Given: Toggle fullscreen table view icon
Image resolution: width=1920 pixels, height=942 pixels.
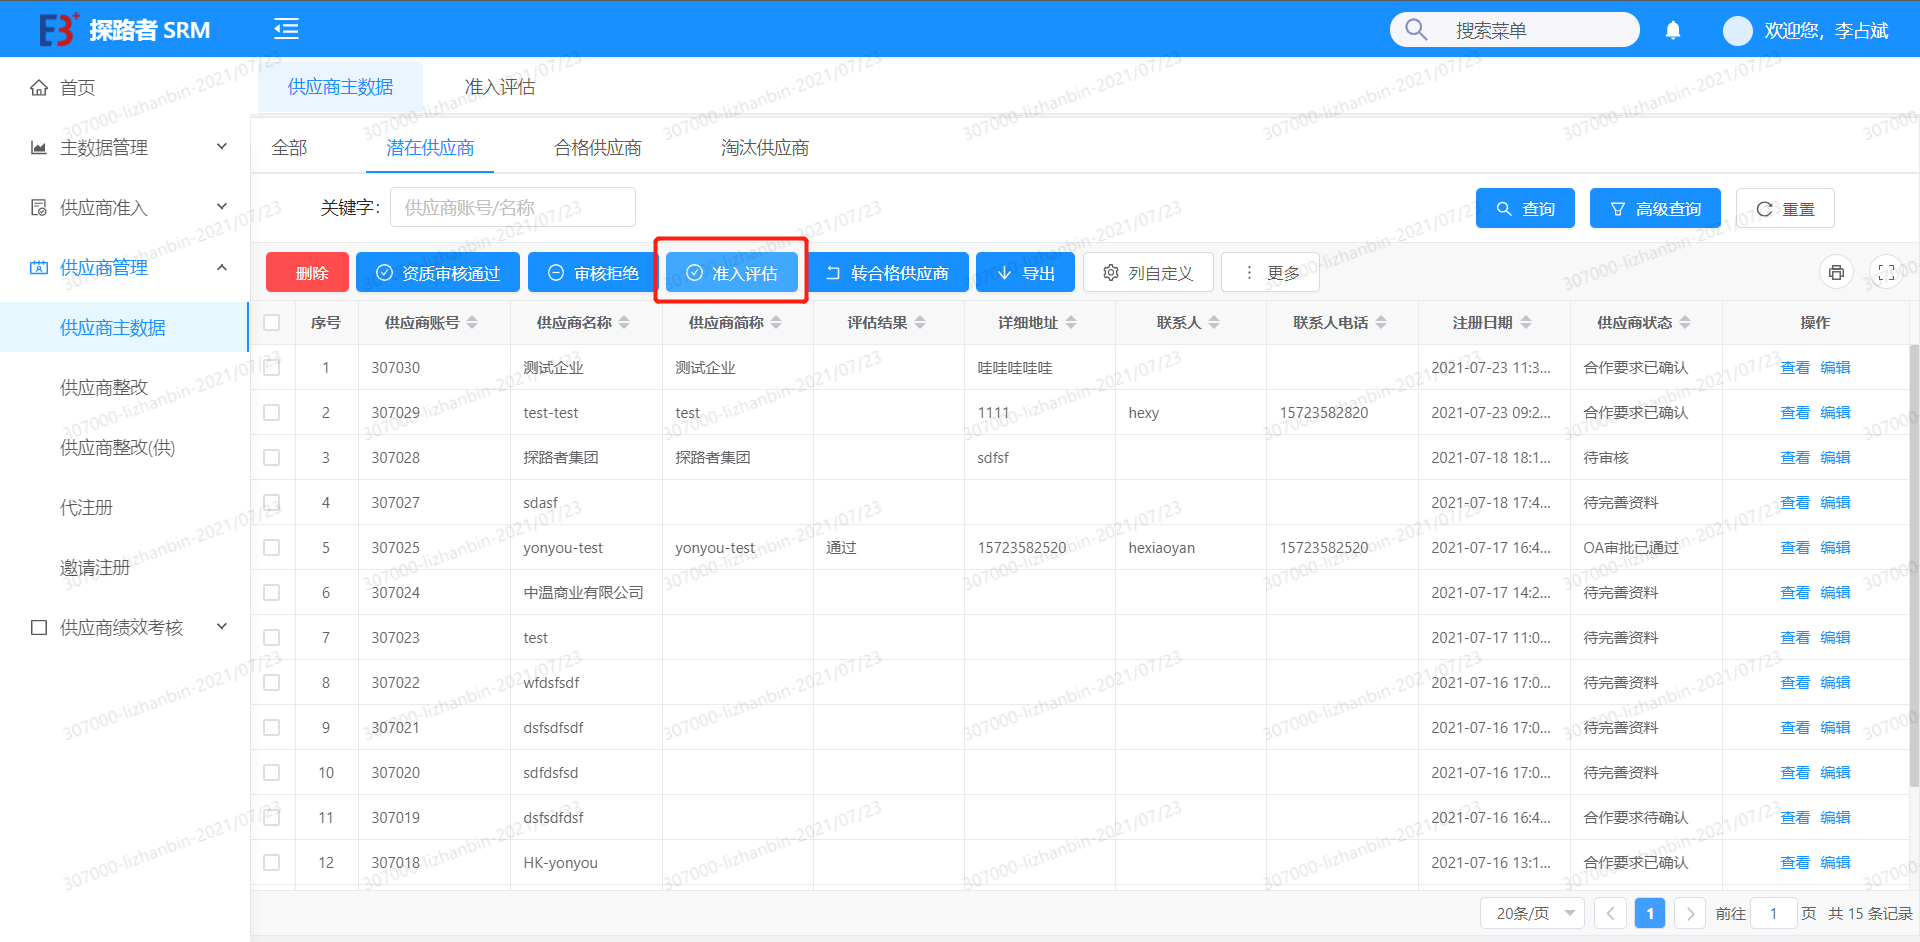Looking at the screenshot, I should (x=1886, y=272).
